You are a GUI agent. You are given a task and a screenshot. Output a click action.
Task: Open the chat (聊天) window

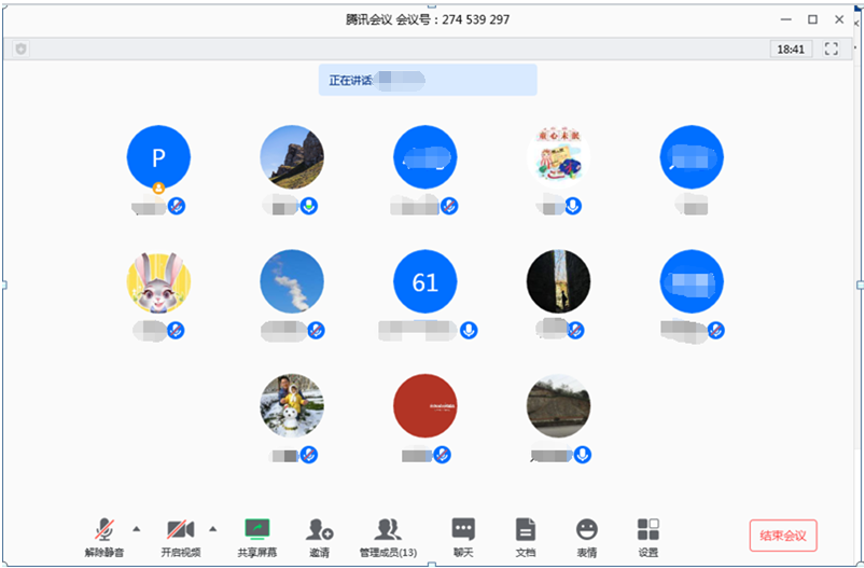462,530
